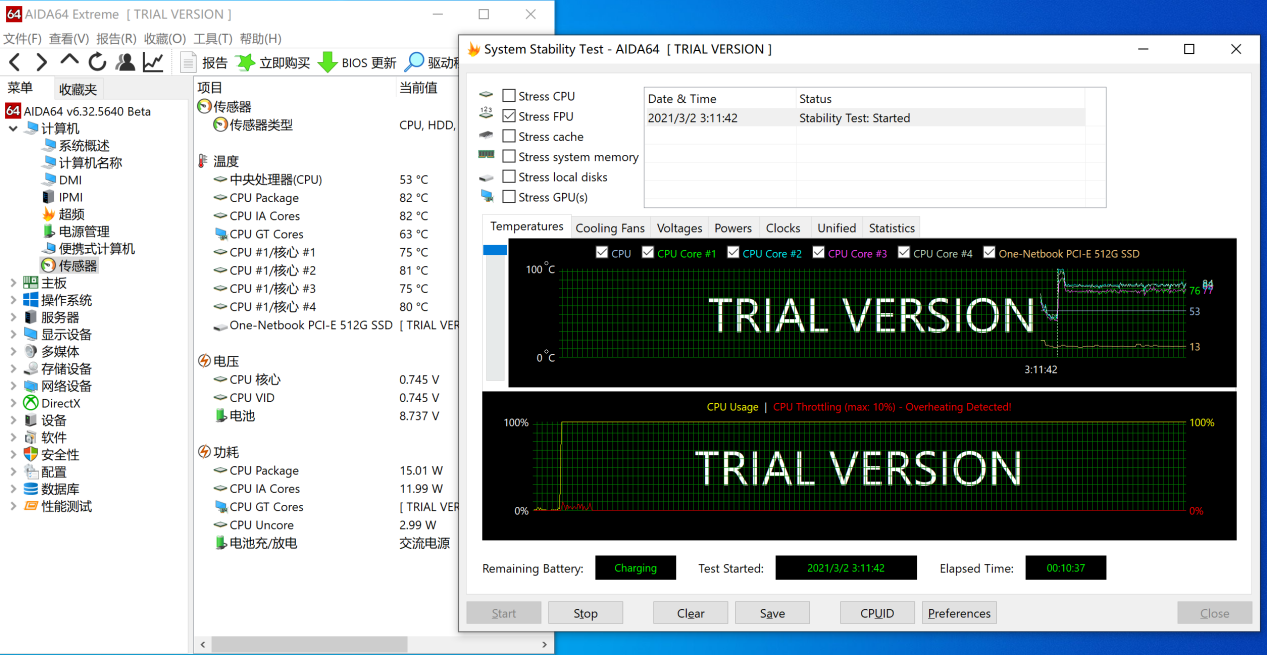
Task: Click the Clear button
Action: point(691,613)
